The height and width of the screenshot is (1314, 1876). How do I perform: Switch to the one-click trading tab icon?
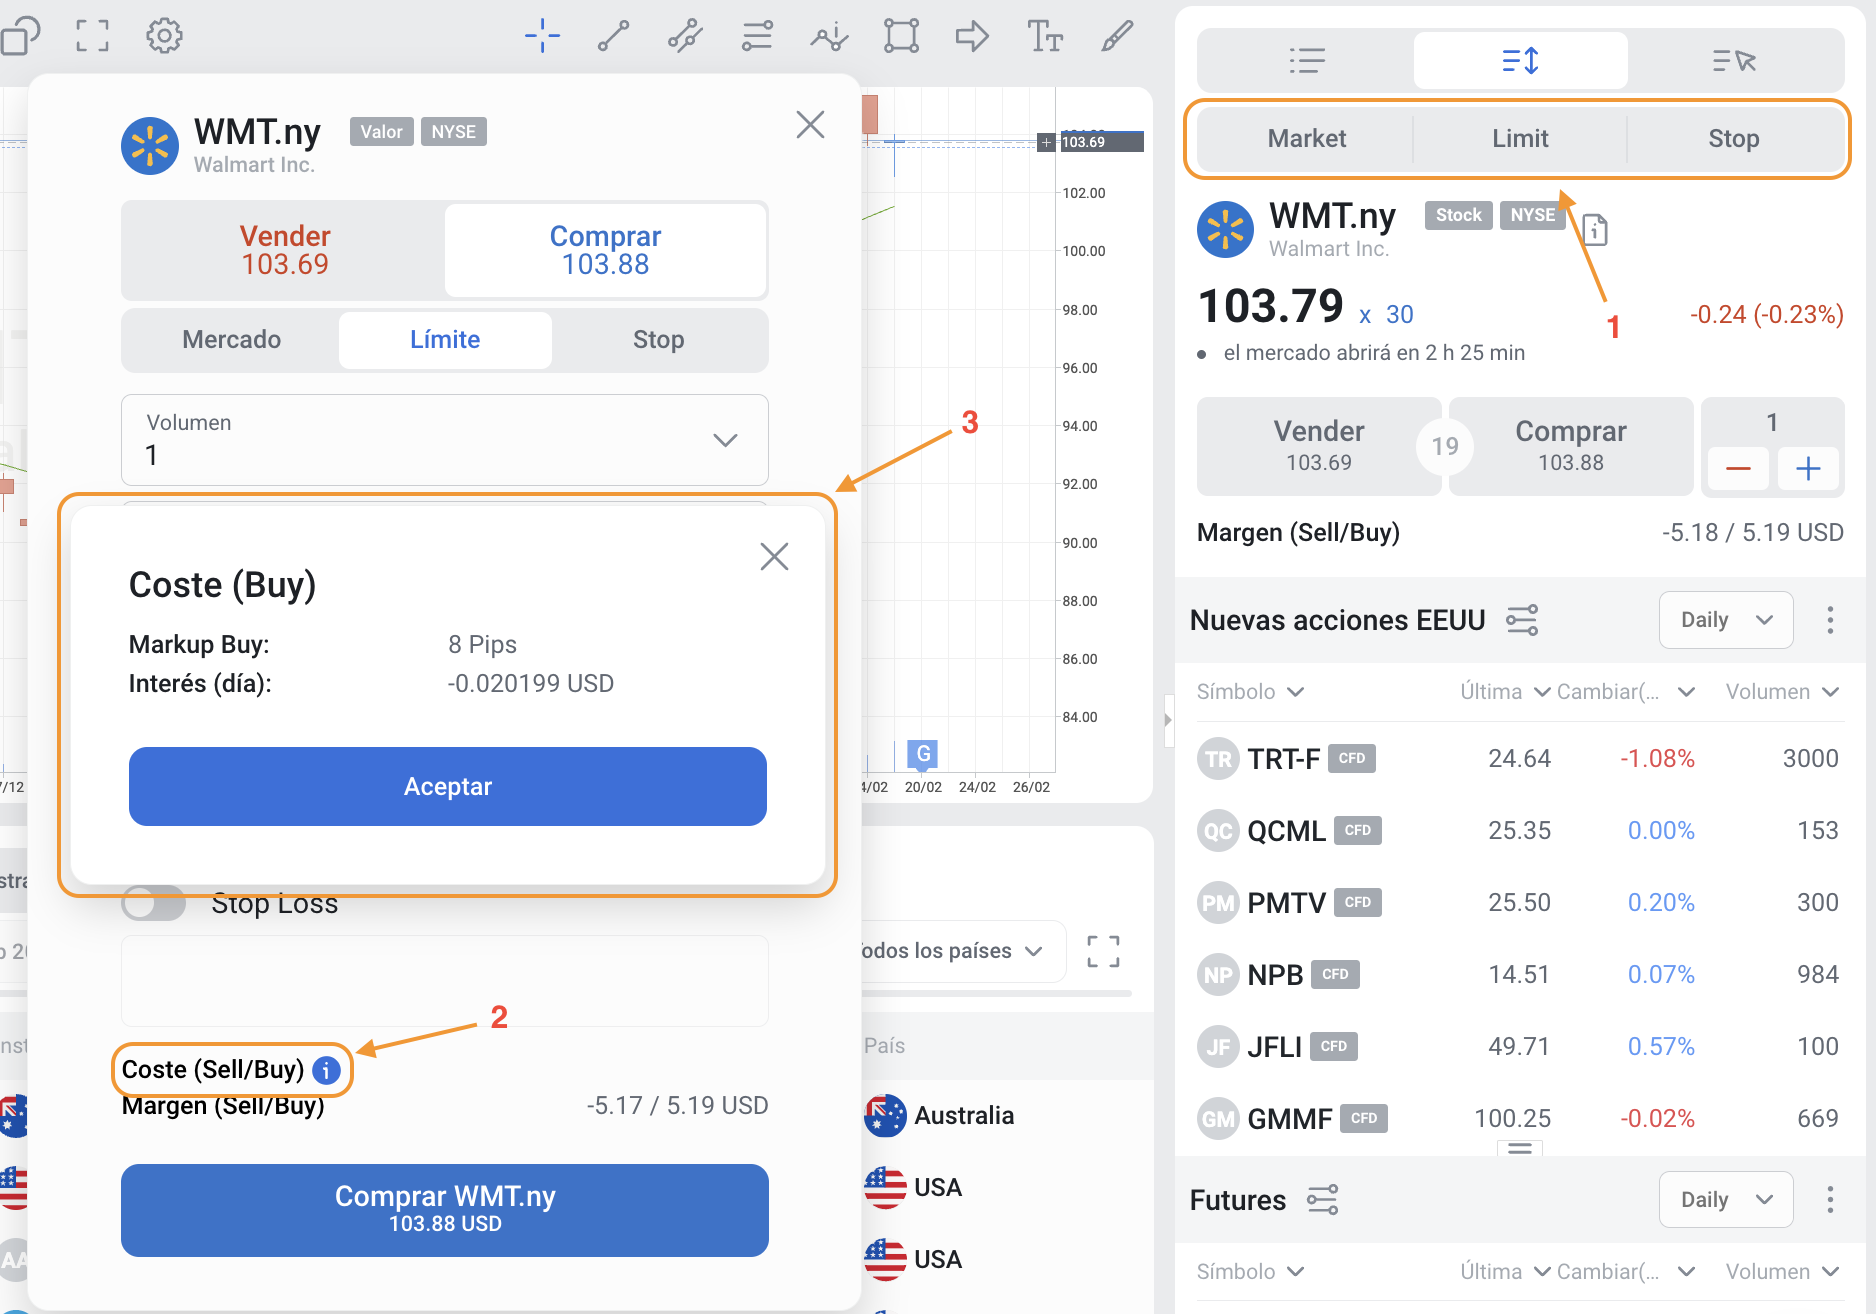(1734, 61)
